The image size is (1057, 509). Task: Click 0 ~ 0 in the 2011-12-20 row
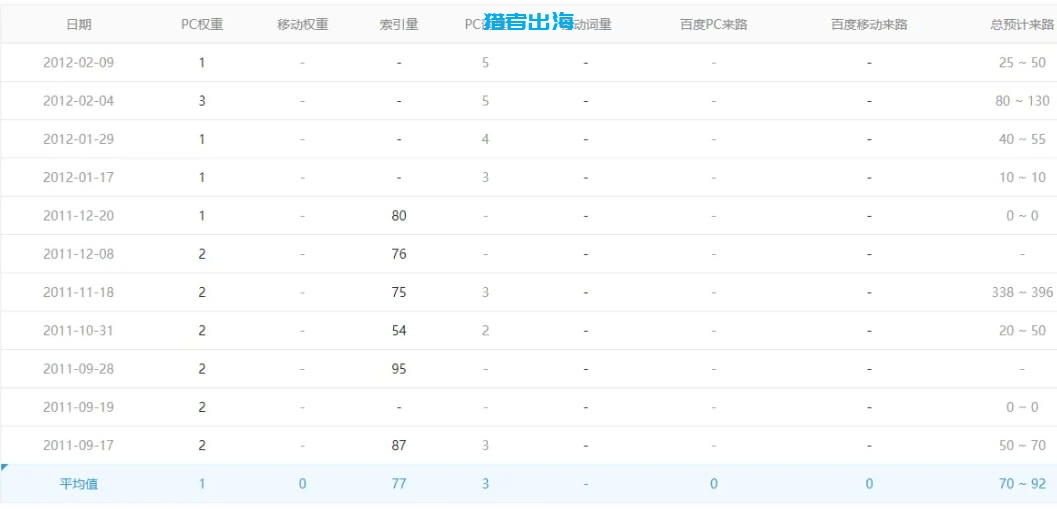point(1022,216)
